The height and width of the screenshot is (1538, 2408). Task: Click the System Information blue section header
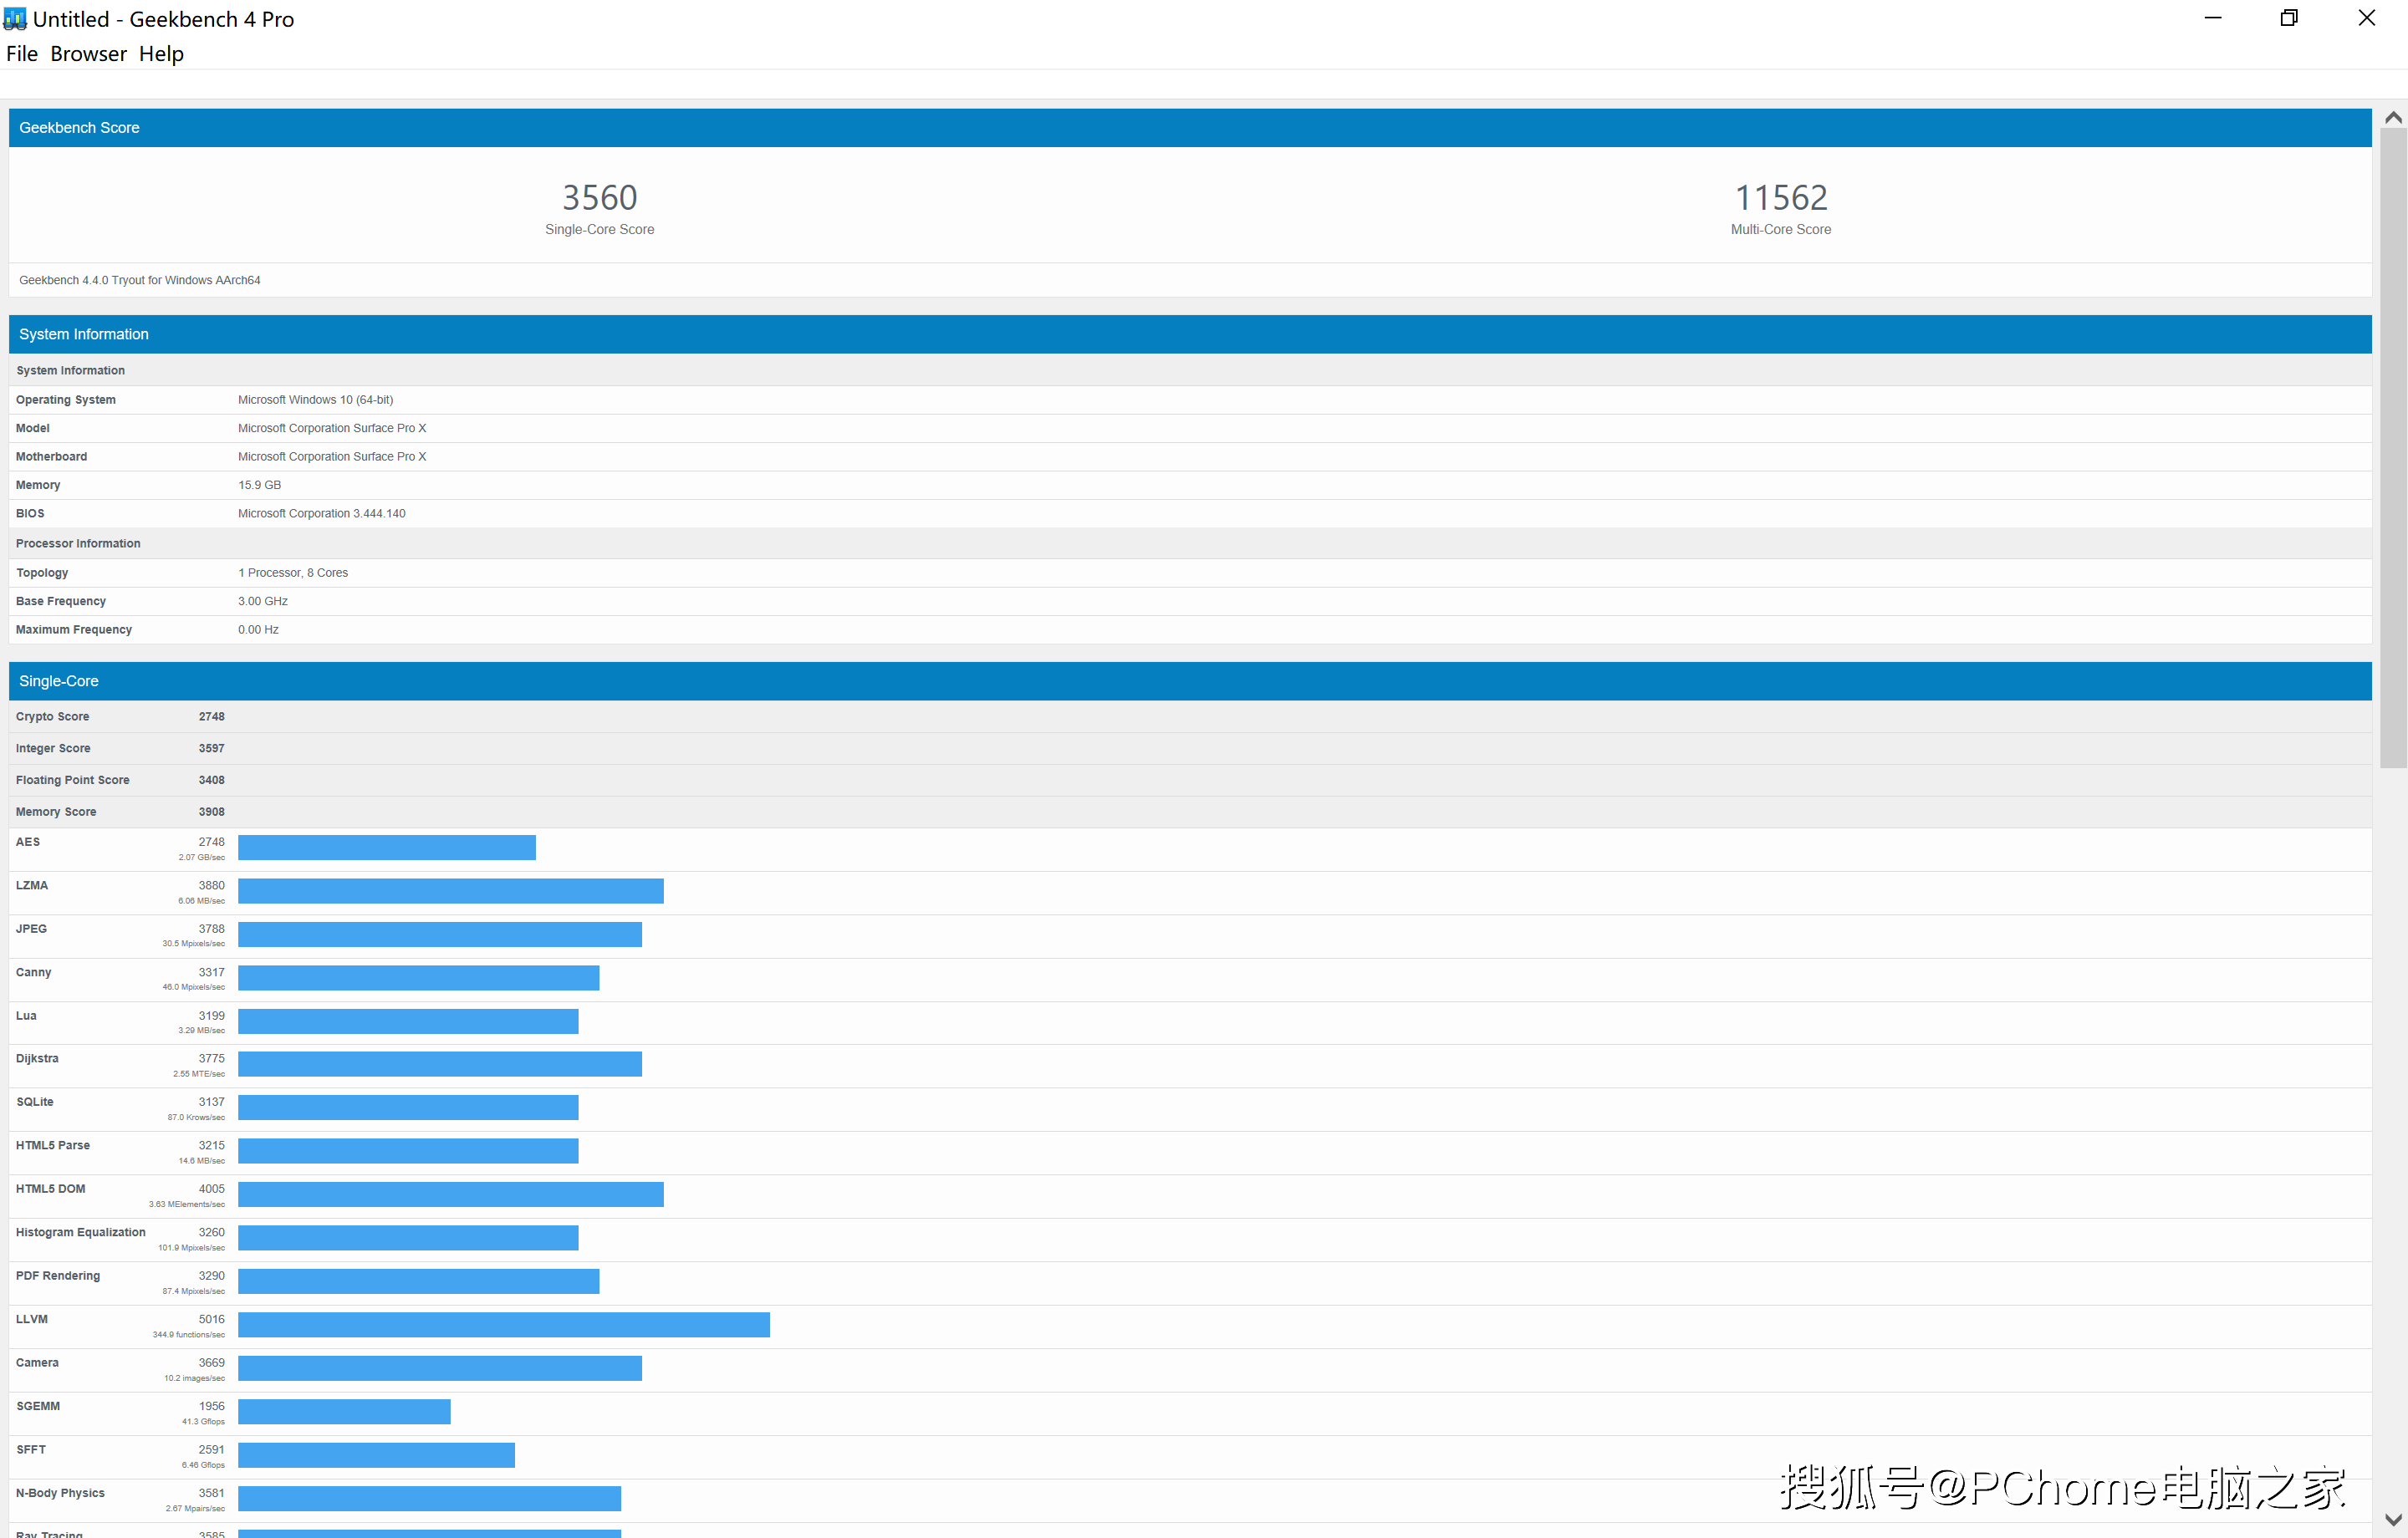[1190, 334]
